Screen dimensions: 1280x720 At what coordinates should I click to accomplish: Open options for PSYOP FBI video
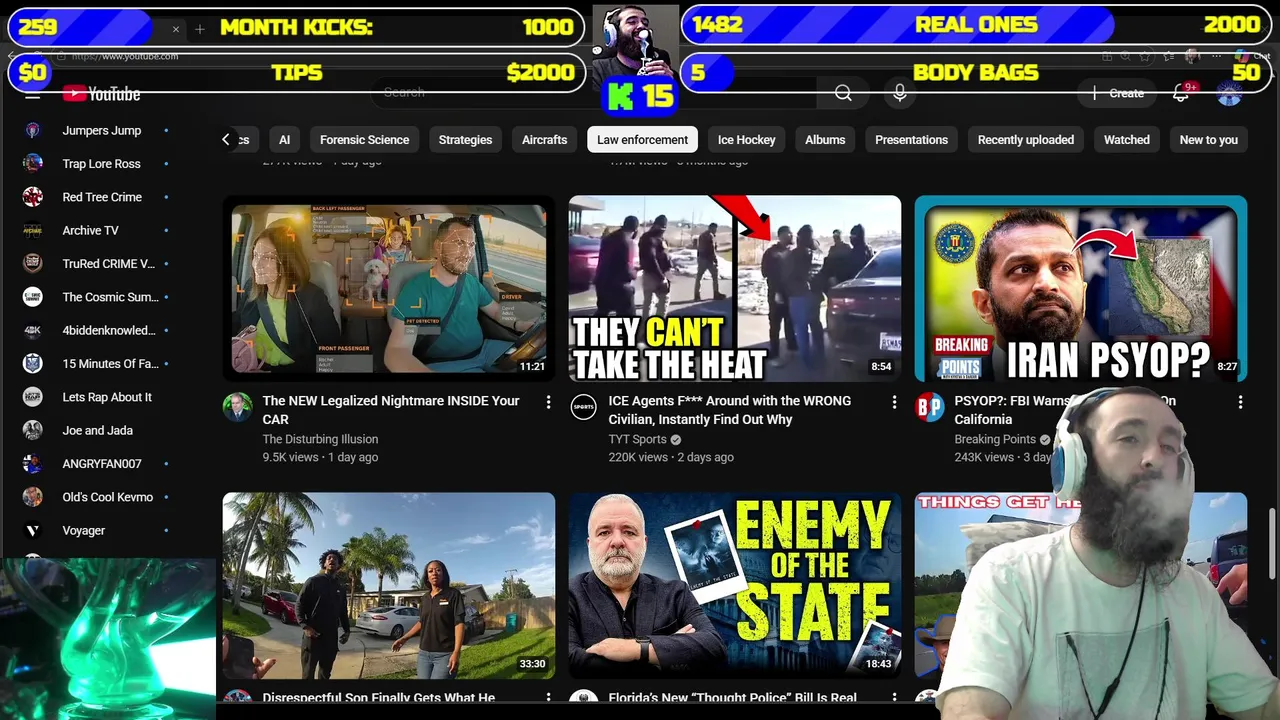tap(1240, 402)
